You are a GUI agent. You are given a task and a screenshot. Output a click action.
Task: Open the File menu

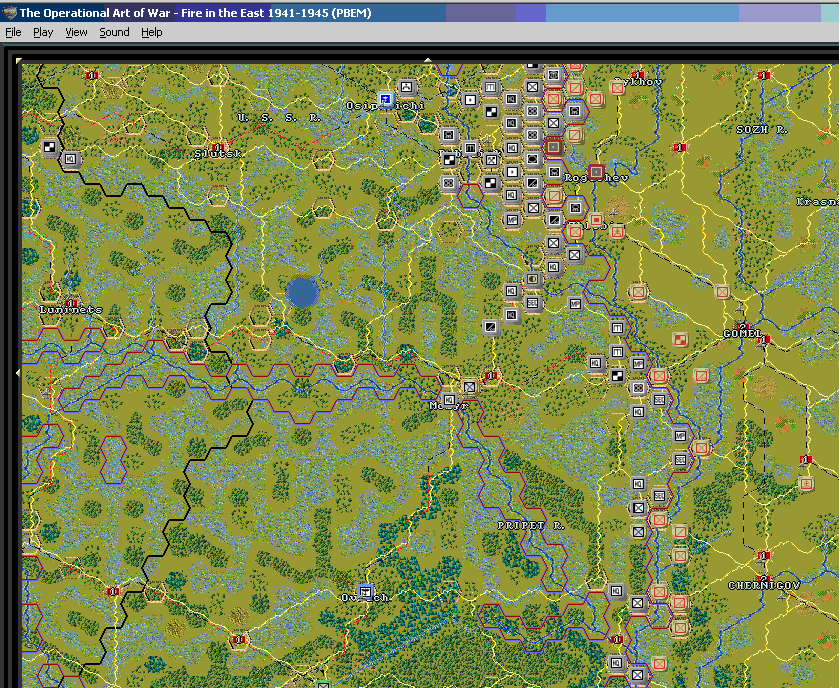pyautogui.click(x=13, y=32)
